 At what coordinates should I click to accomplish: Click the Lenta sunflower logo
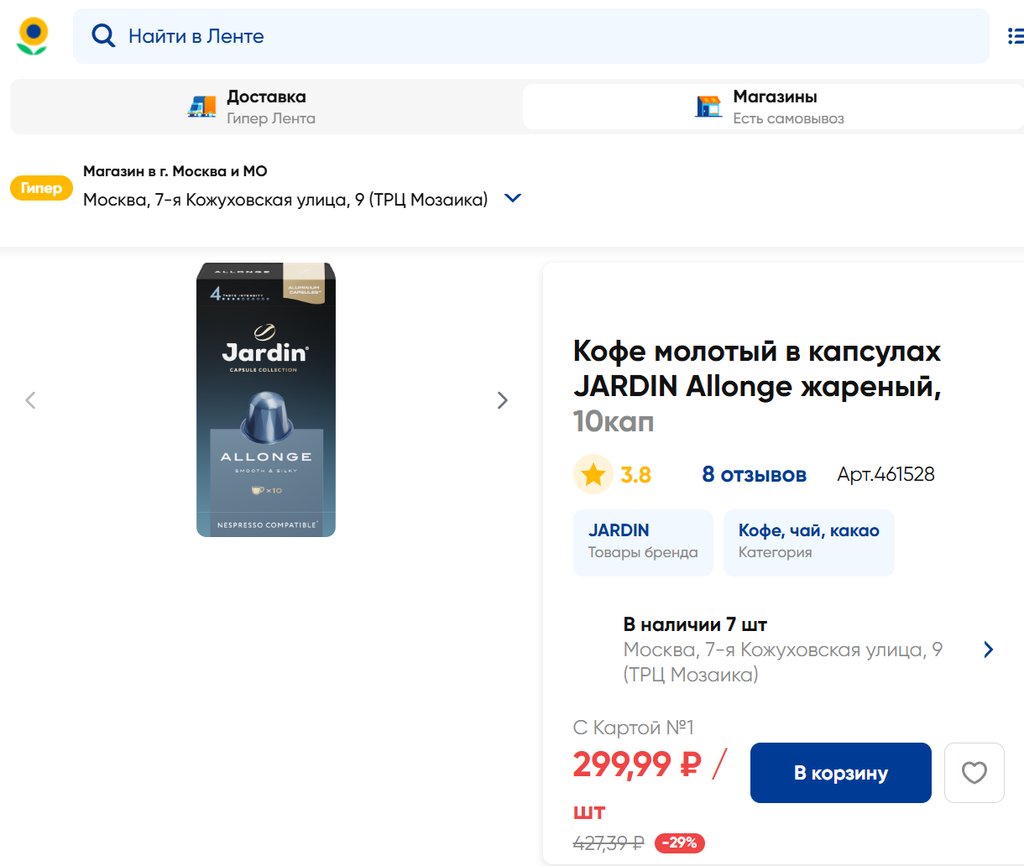(33, 36)
